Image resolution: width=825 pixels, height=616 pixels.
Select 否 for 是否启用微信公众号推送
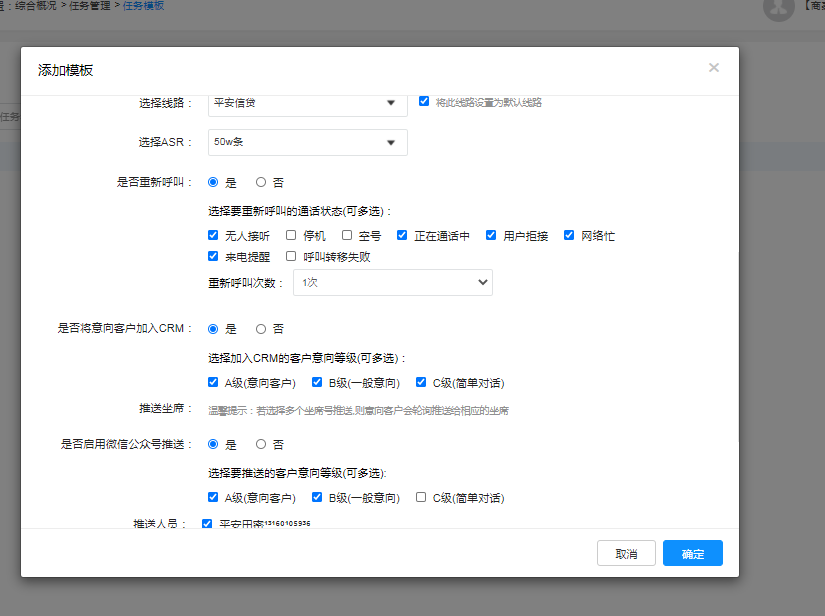pyautogui.click(x=261, y=444)
